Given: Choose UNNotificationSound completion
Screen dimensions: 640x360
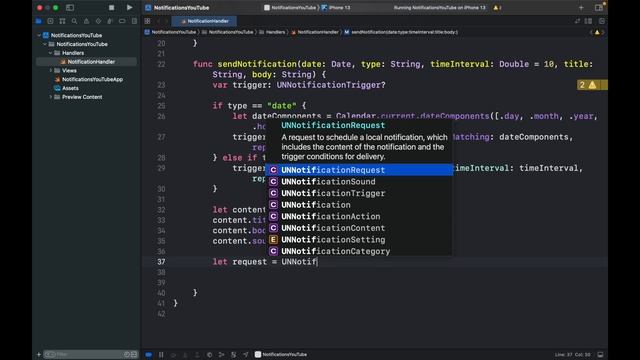Looking at the screenshot, I should pos(360,182).
